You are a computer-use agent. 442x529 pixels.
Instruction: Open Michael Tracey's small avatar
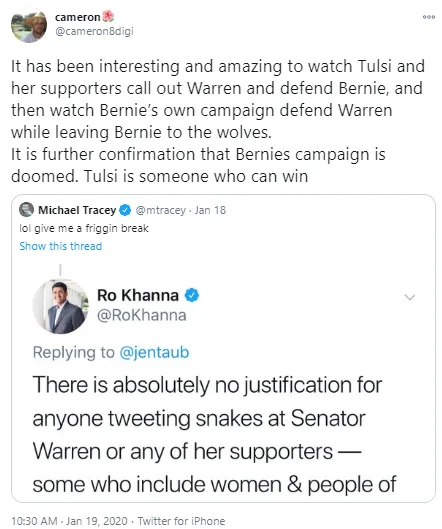coord(26,210)
